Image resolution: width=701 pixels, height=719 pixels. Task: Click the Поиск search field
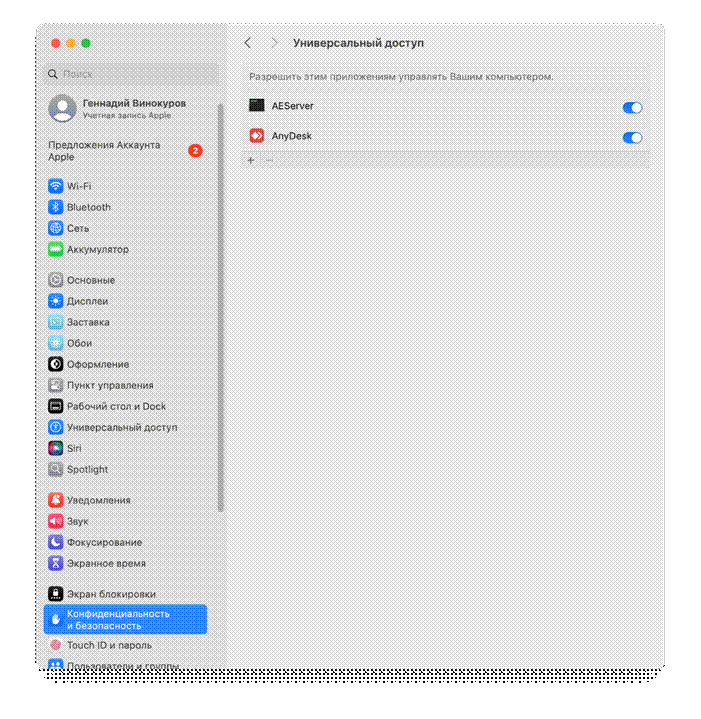pyautogui.click(x=132, y=74)
